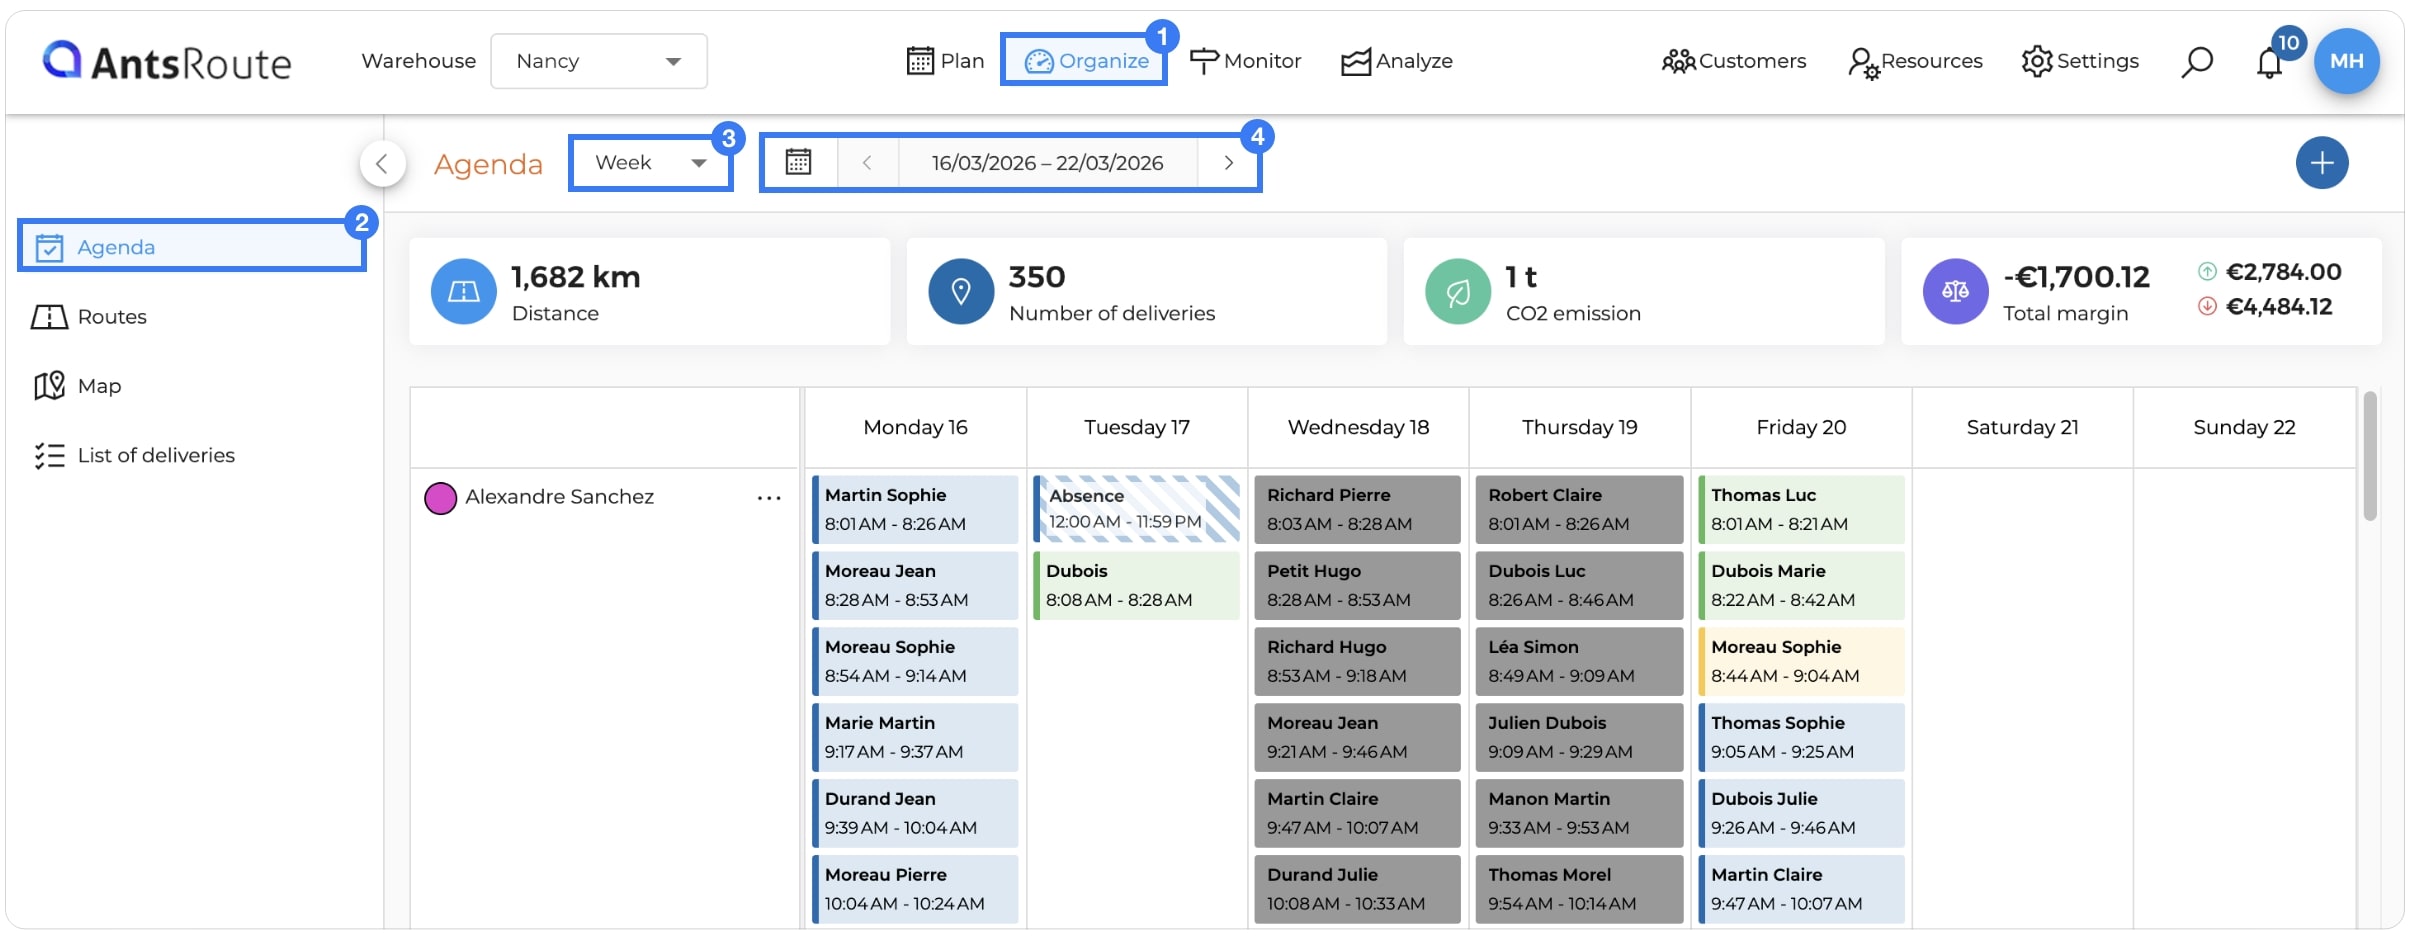2410x938 pixels.
Task: Open Léa Simon 8:49 AM delivery
Action: 1579,662
